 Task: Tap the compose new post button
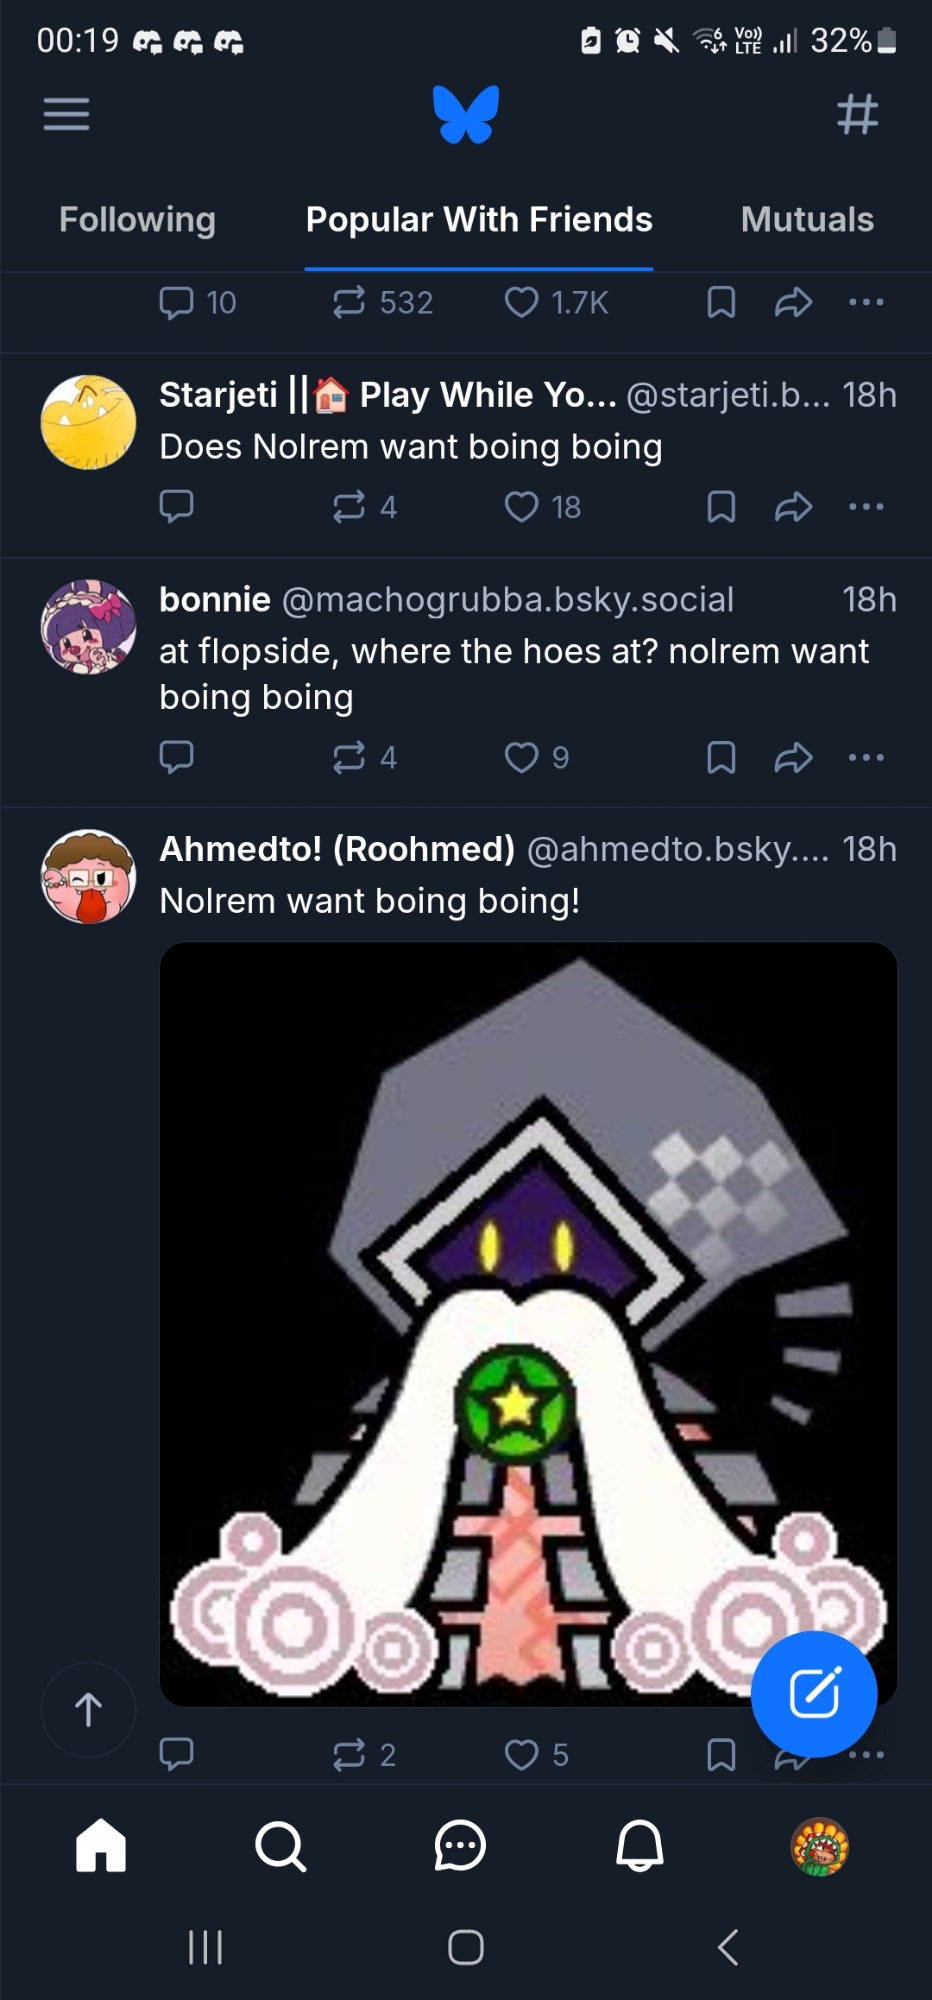(x=814, y=1693)
